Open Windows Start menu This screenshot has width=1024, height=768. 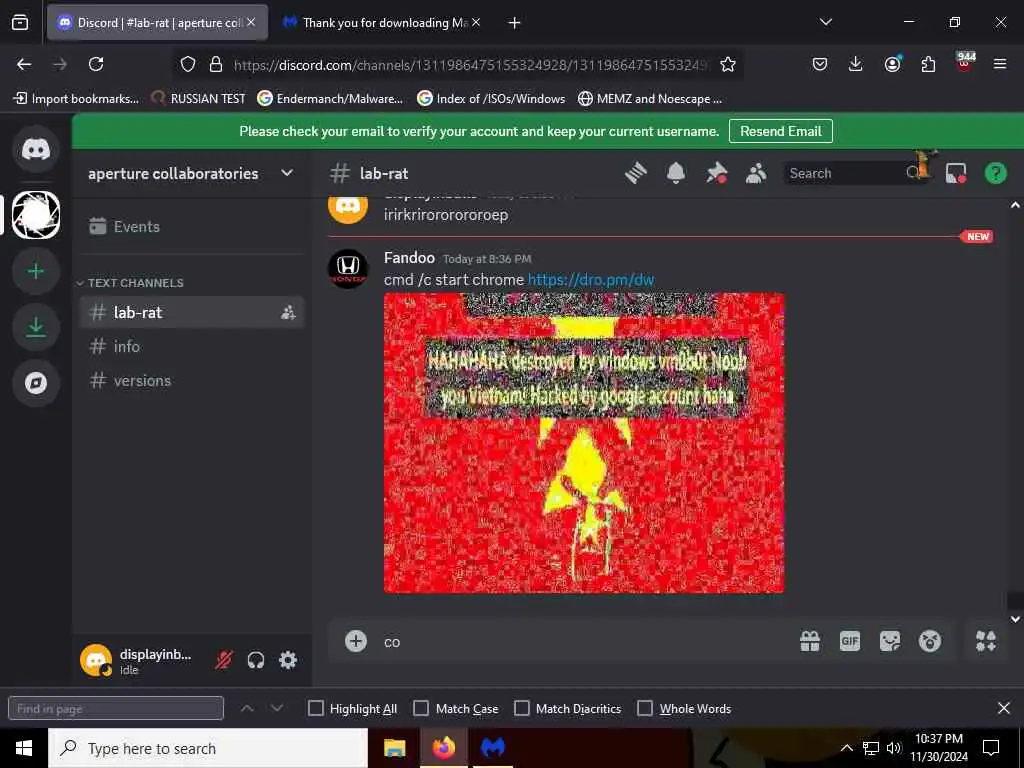(x=24, y=748)
